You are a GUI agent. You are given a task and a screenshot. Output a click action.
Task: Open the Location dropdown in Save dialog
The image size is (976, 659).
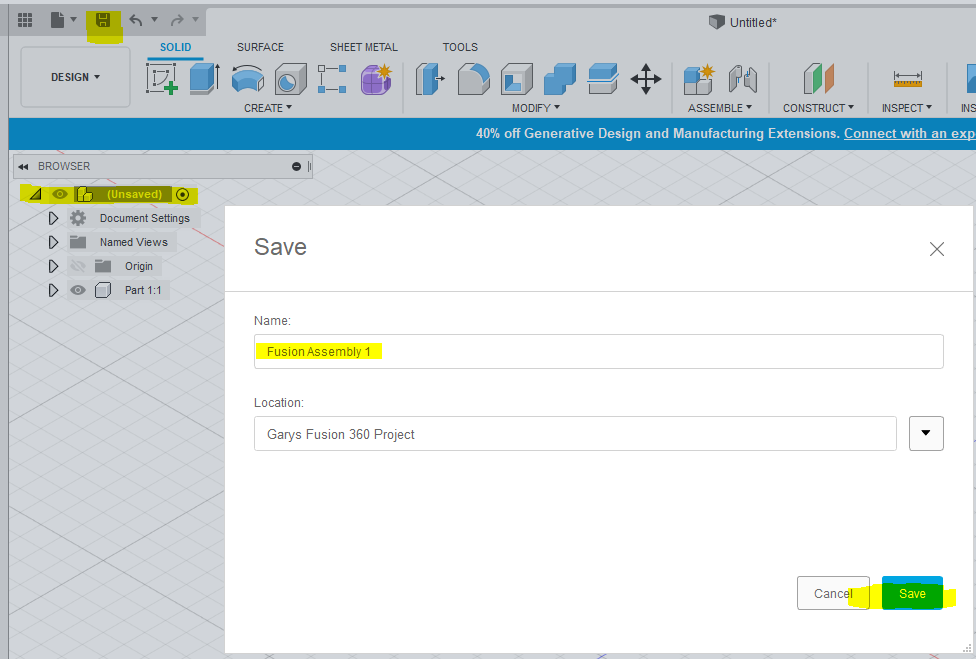pyautogui.click(x=926, y=432)
